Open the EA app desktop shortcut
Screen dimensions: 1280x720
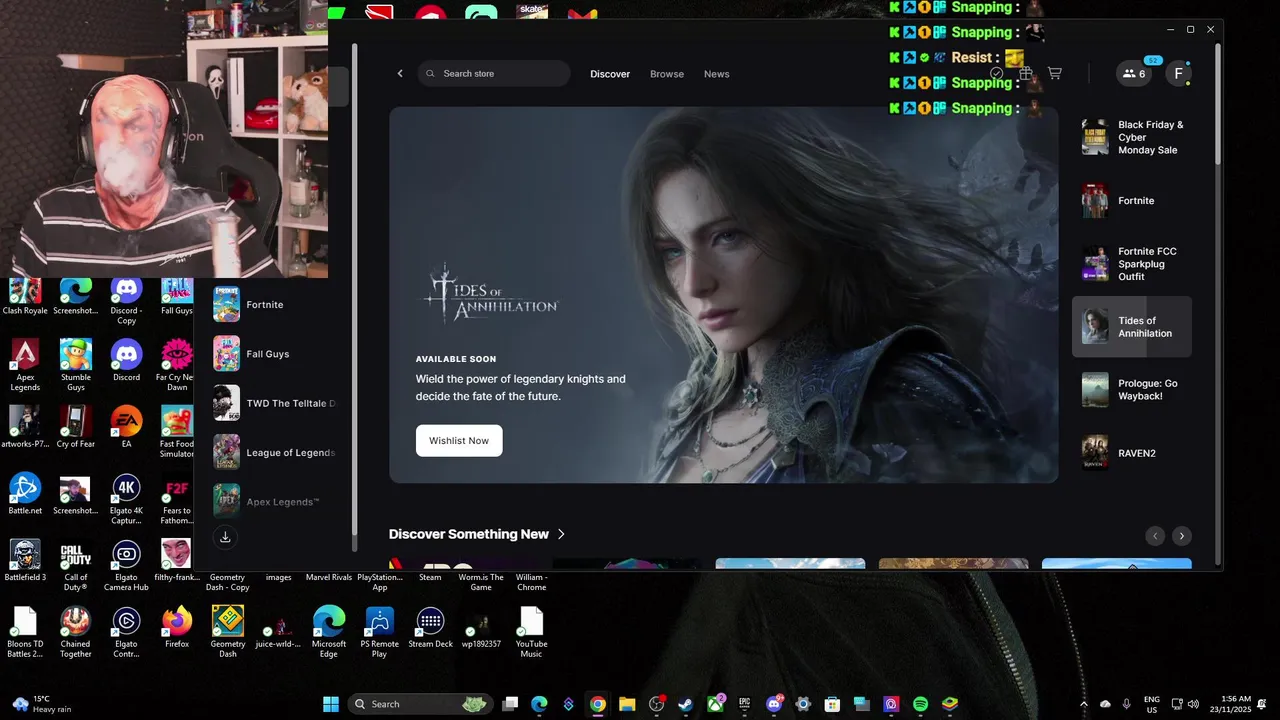[x=126, y=427]
